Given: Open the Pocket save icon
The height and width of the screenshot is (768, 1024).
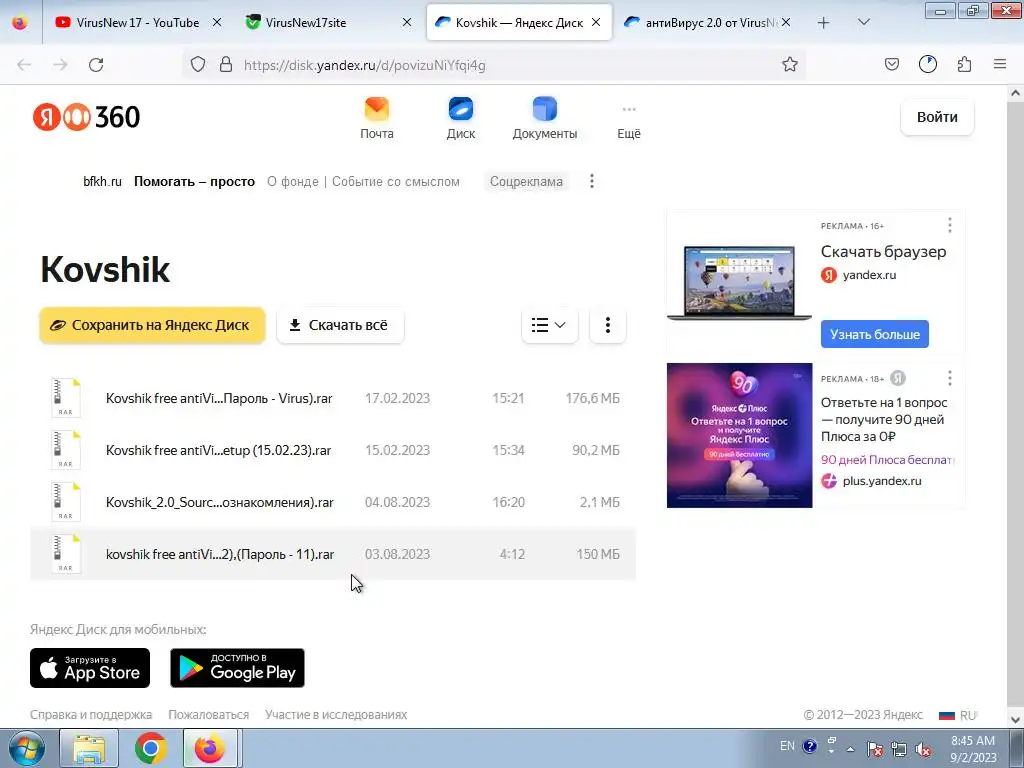Looking at the screenshot, I should pyautogui.click(x=891, y=65).
